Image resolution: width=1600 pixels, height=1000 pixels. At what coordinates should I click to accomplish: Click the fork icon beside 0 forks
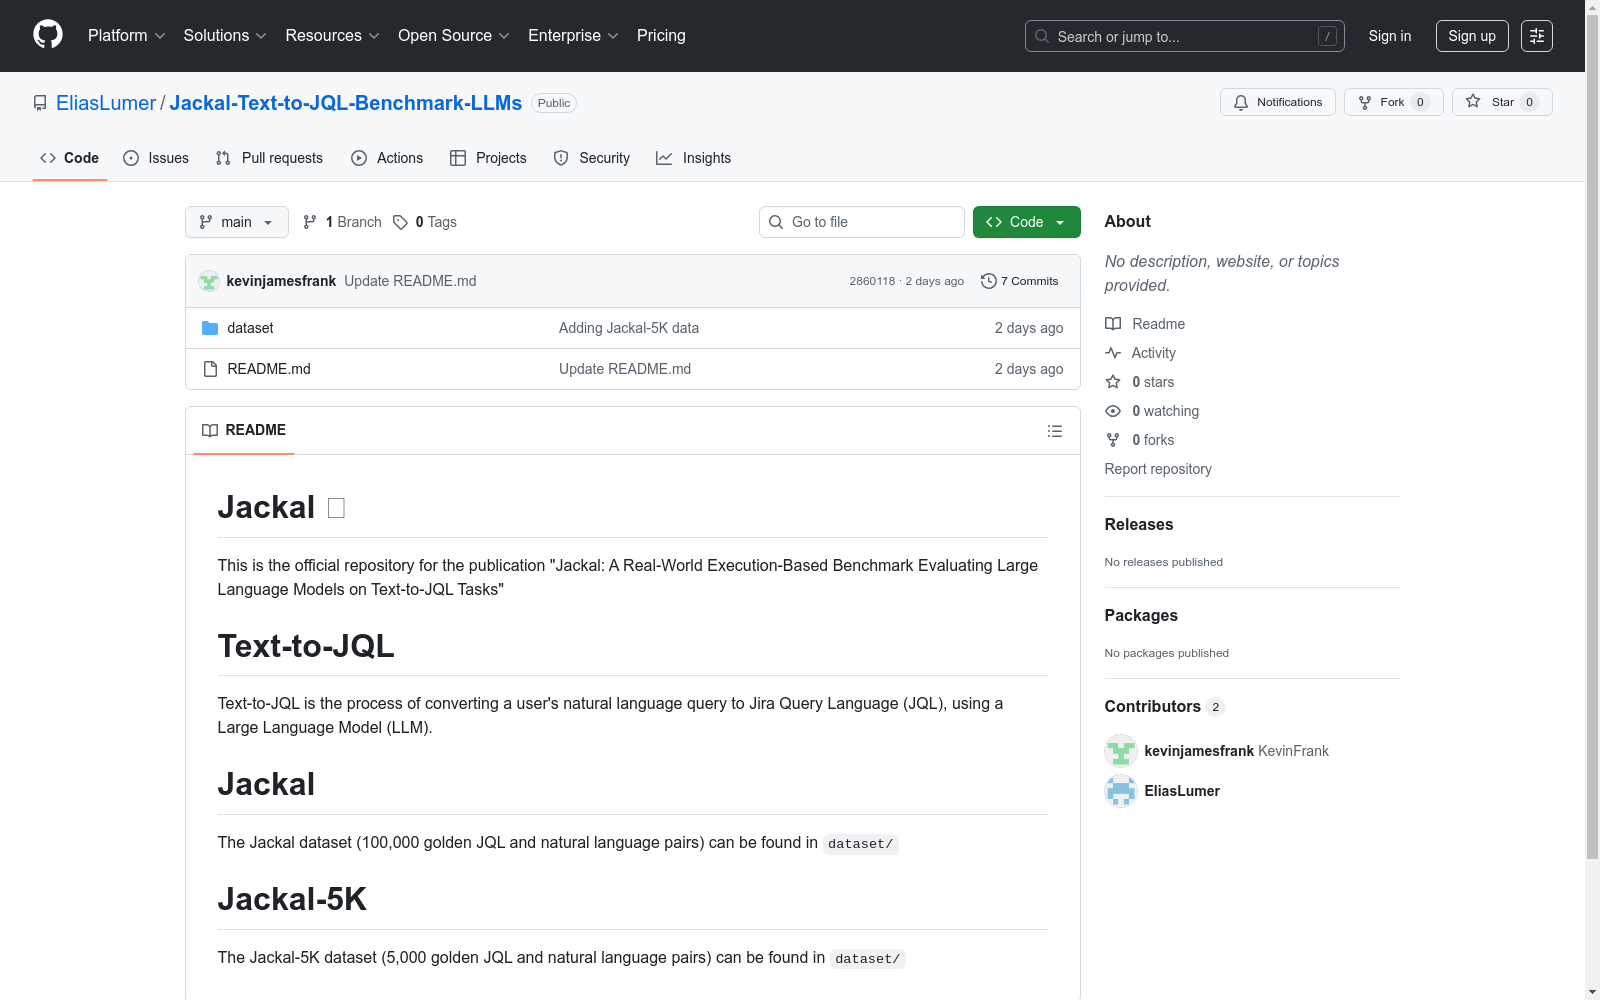(1113, 440)
